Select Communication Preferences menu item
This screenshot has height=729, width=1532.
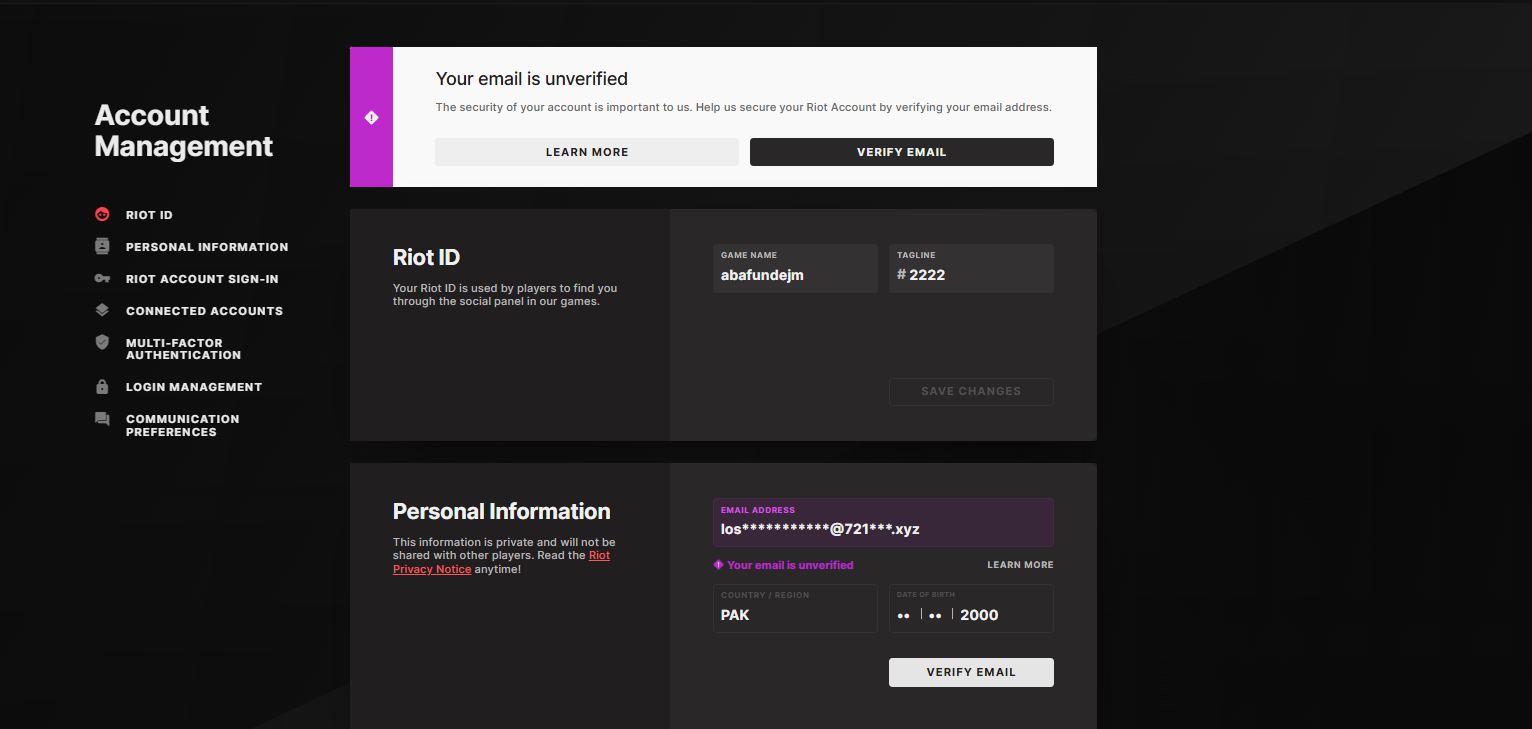coord(183,425)
